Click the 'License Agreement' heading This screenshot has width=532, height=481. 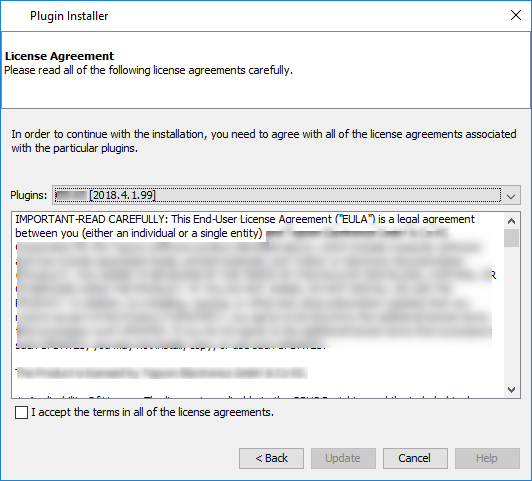tap(59, 56)
